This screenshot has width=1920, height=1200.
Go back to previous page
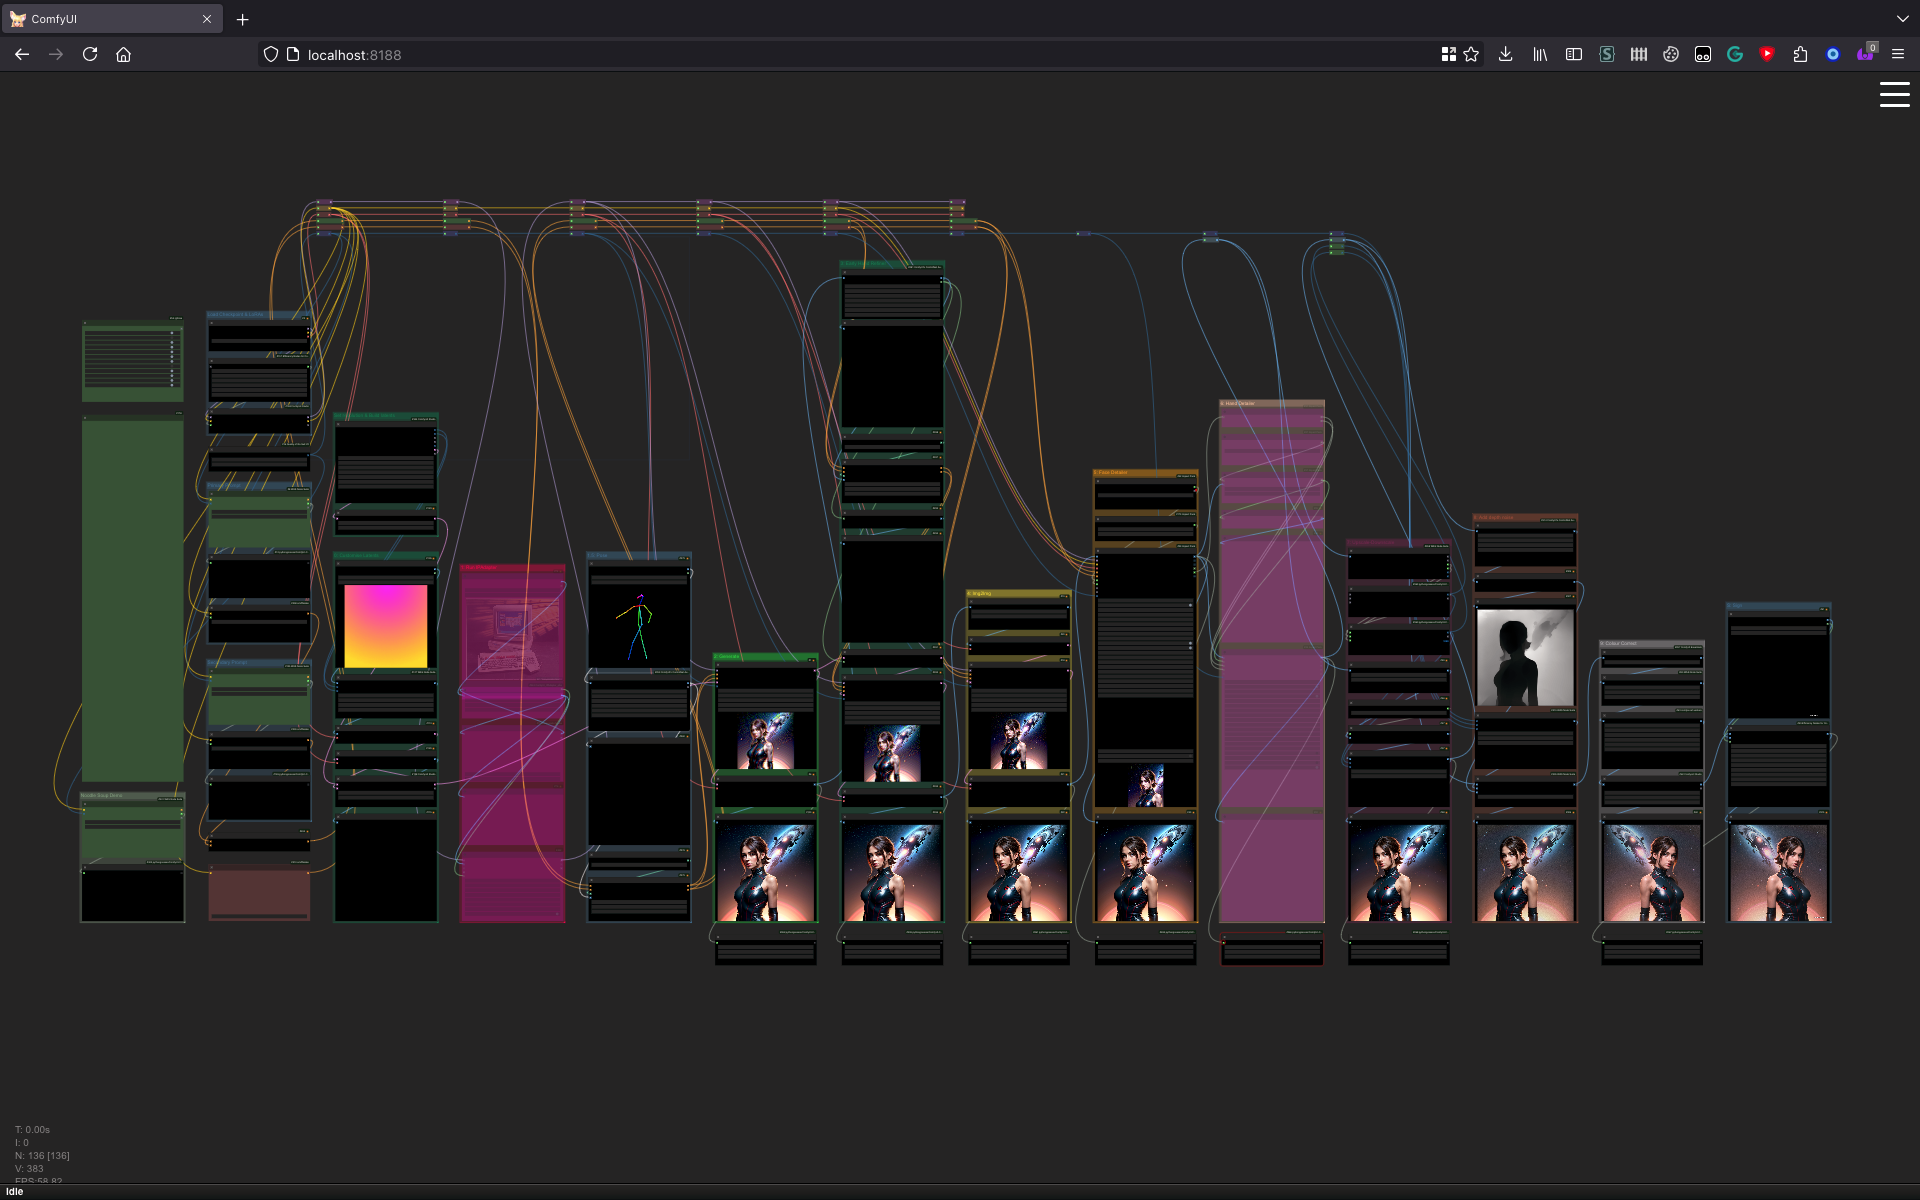22,55
